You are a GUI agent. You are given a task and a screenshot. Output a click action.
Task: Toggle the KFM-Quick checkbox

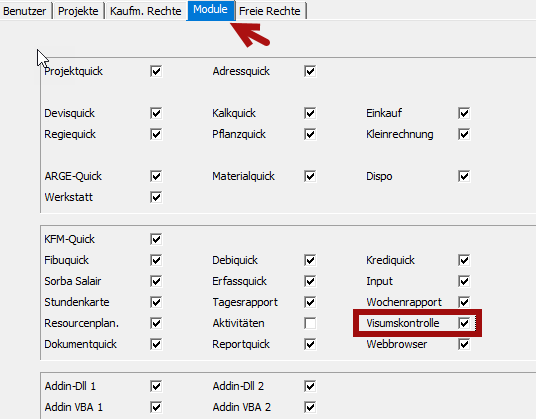[156, 239]
